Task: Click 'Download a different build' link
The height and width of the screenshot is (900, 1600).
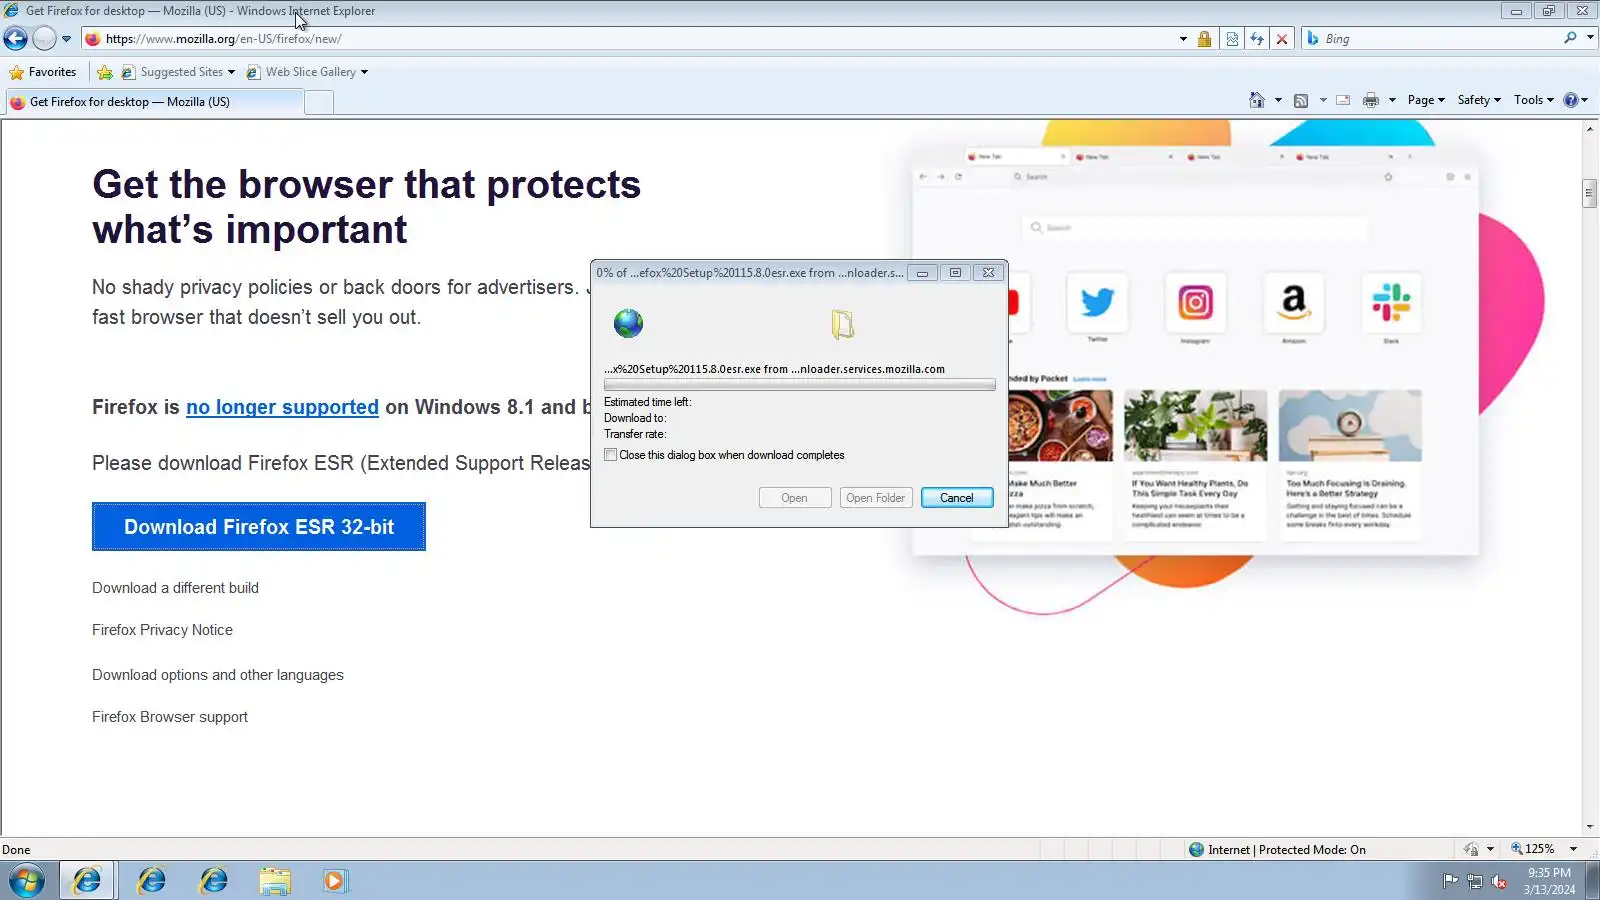Action: (x=175, y=588)
